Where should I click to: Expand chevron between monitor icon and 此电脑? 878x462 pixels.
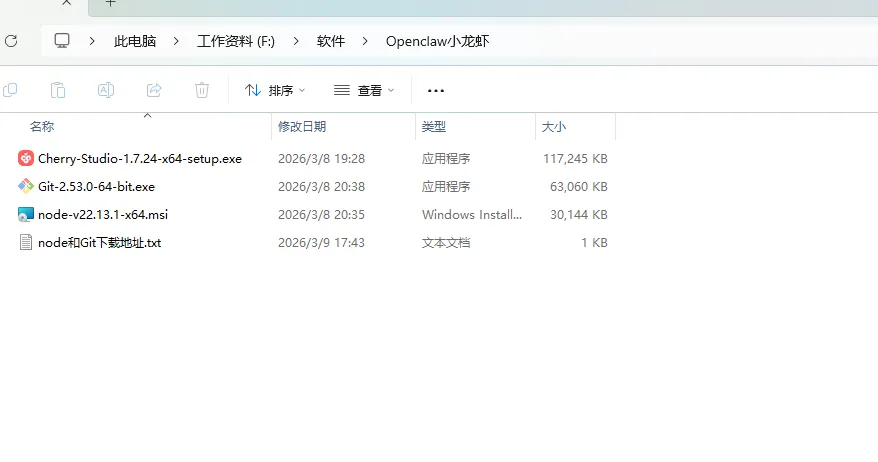pos(92,41)
